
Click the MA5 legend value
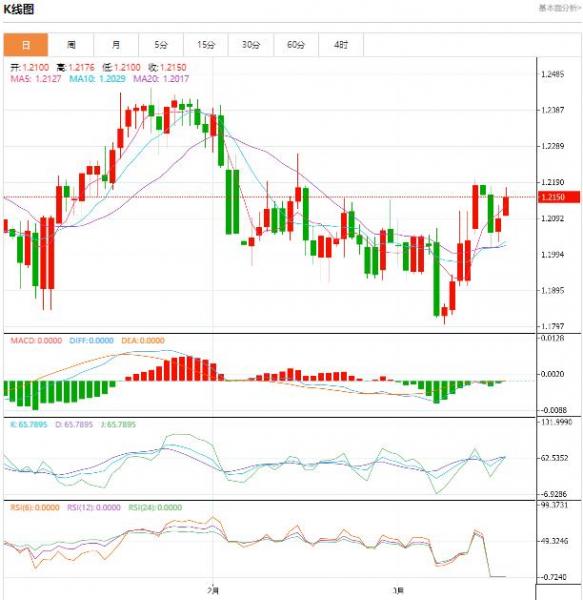tap(36, 79)
